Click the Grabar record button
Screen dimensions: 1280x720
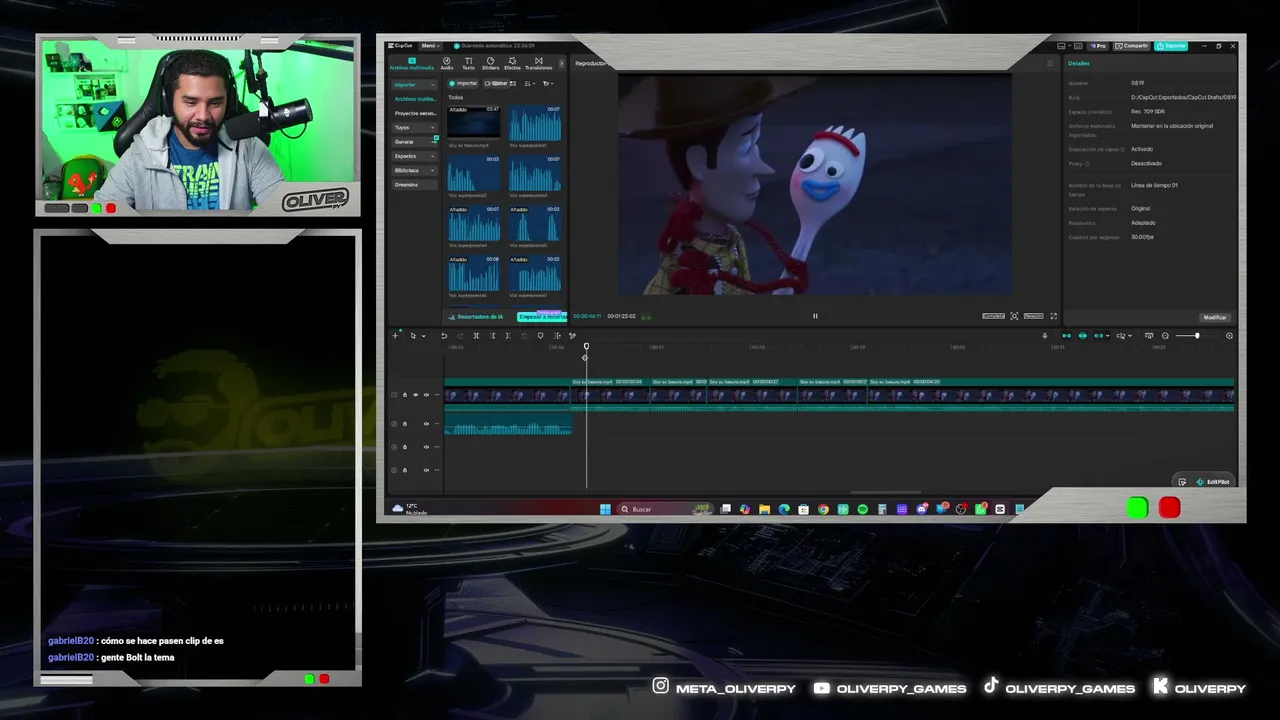click(x=497, y=83)
